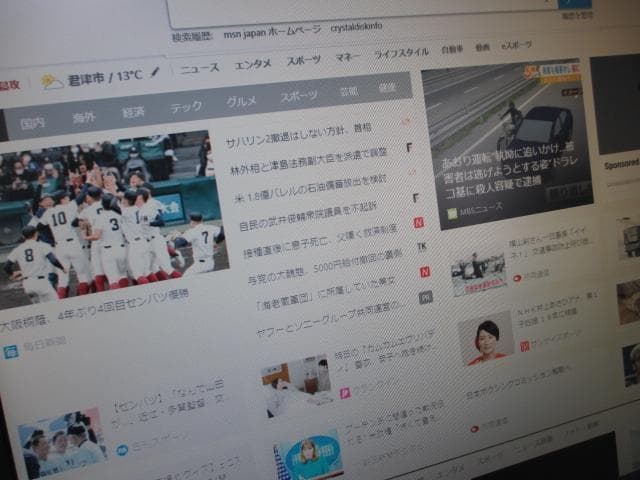This screenshot has width=640, height=480.
Task: Open ライフスタイル in top navigation
Action: tap(401, 53)
